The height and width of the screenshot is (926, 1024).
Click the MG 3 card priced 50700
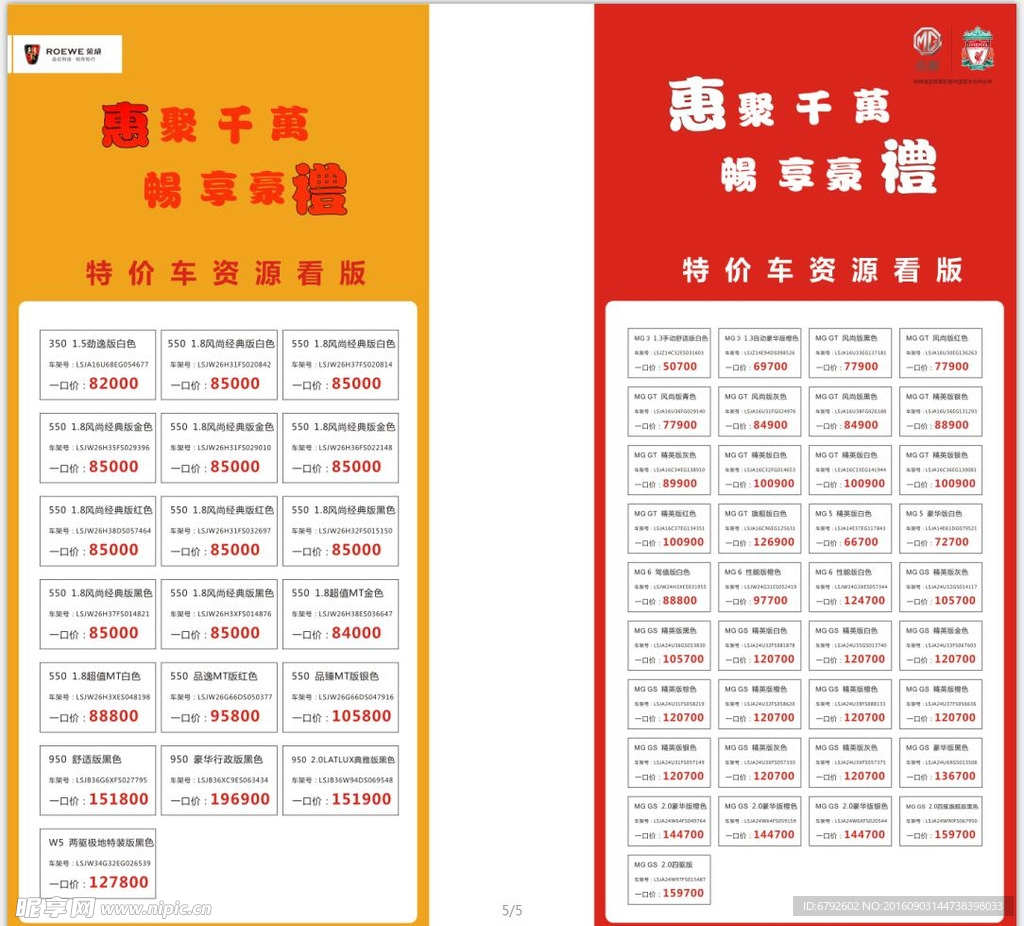[x=669, y=353]
